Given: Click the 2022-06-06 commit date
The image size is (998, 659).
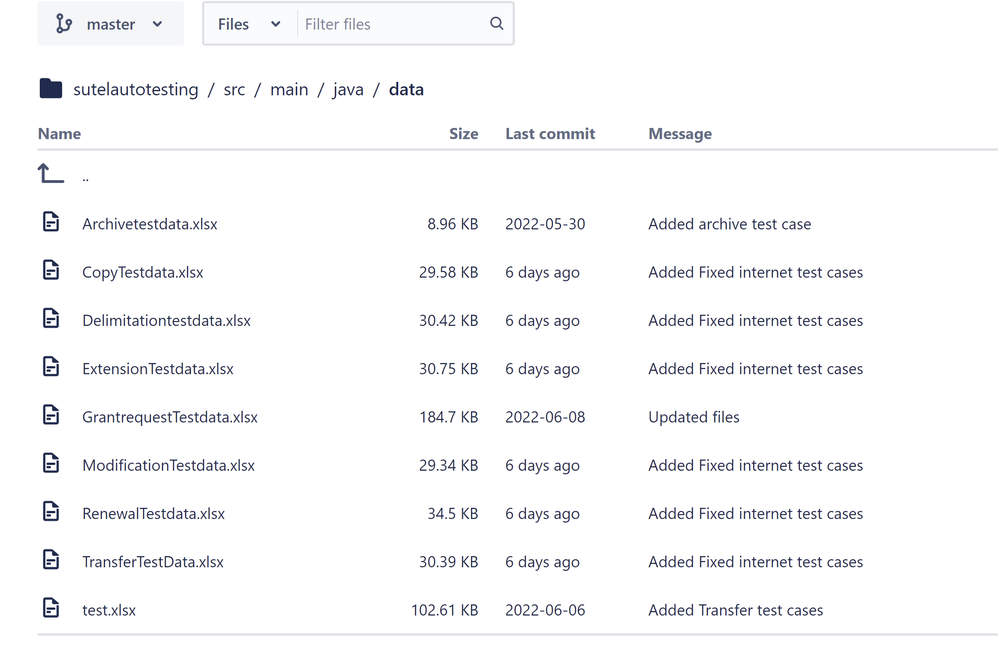Looking at the screenshot, I should [x=545, y=611].
